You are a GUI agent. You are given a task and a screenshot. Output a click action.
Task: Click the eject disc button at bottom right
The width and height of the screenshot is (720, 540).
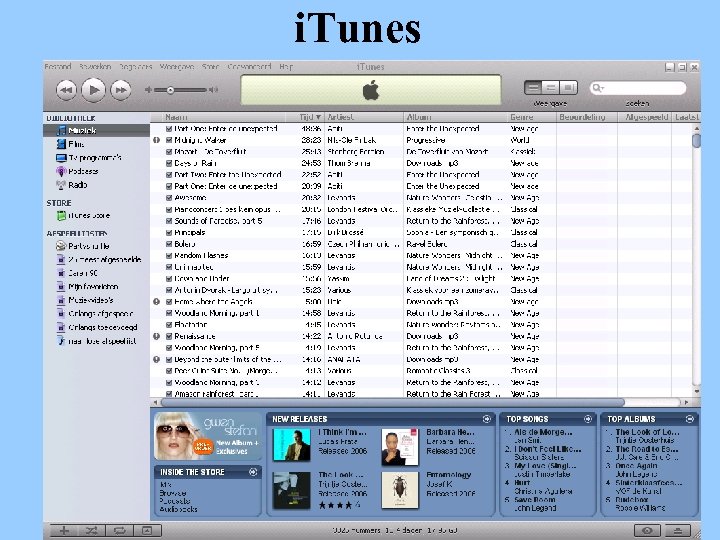point(679,531)
